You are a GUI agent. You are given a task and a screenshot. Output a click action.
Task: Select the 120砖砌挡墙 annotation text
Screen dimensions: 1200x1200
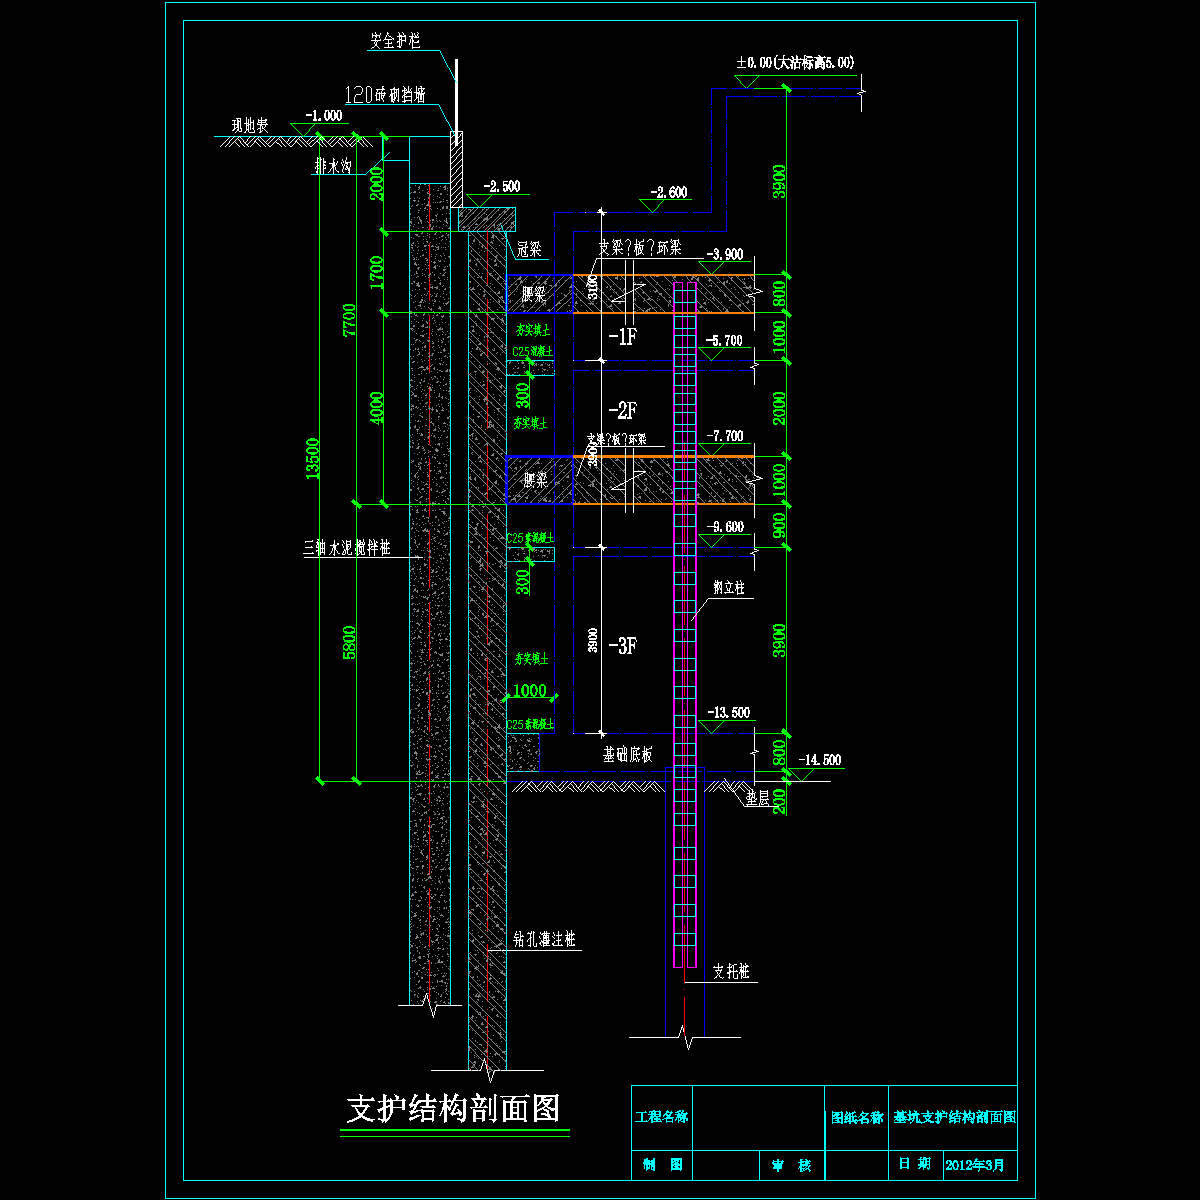coord(385,95)
